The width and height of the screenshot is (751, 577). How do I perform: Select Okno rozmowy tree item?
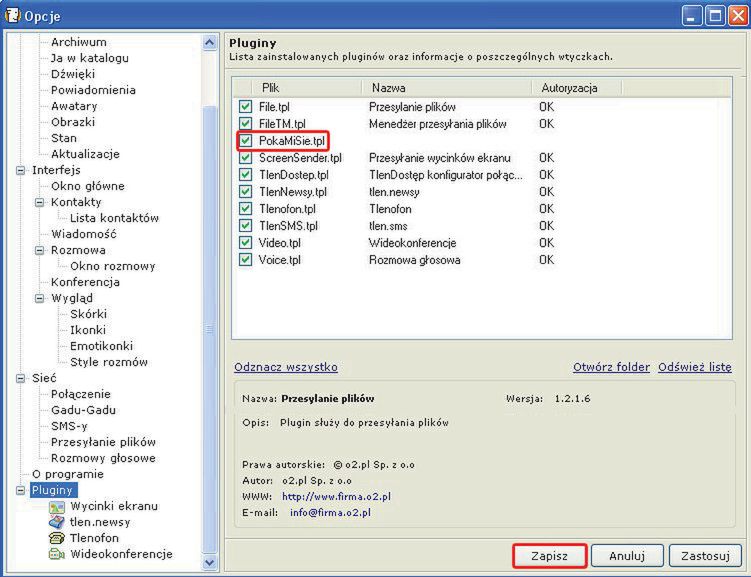113,266
